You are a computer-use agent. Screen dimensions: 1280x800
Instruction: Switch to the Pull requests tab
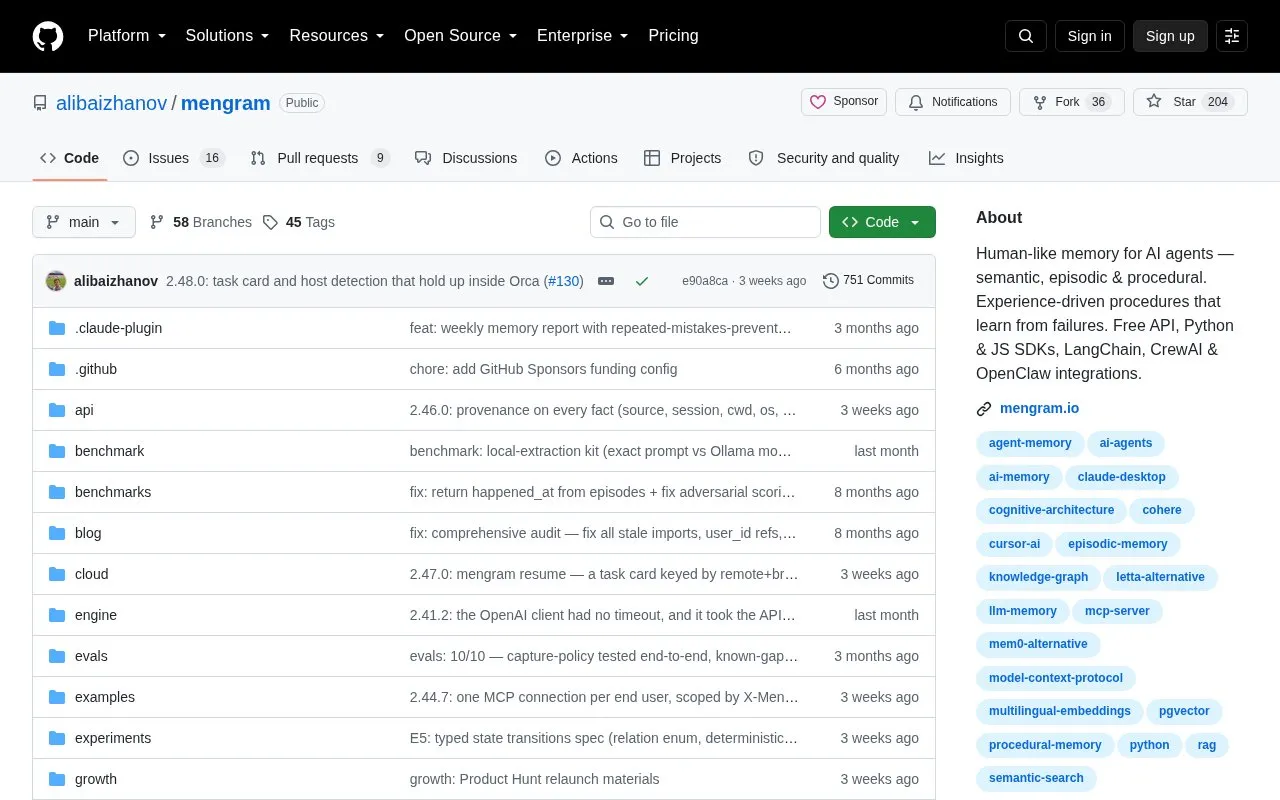coord(320,158)
